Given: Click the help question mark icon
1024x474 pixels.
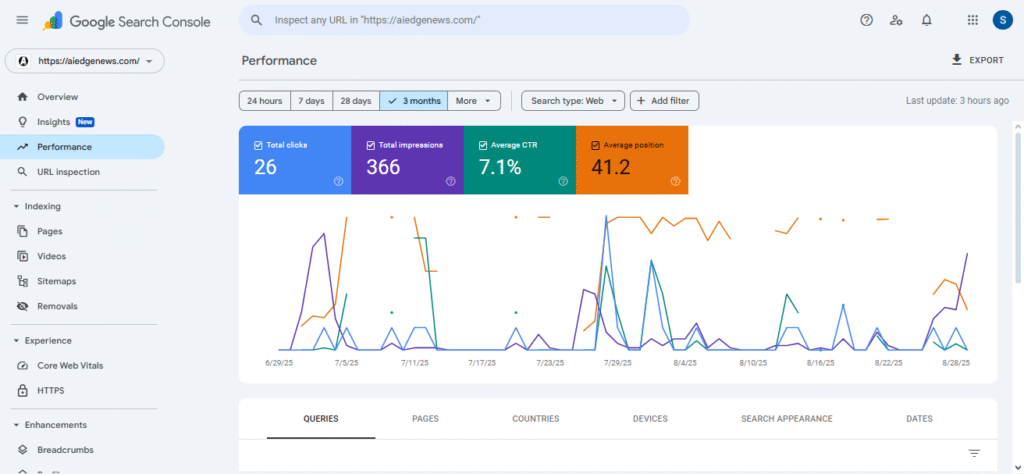Looking at the screenshot, I should click(867, 20).
